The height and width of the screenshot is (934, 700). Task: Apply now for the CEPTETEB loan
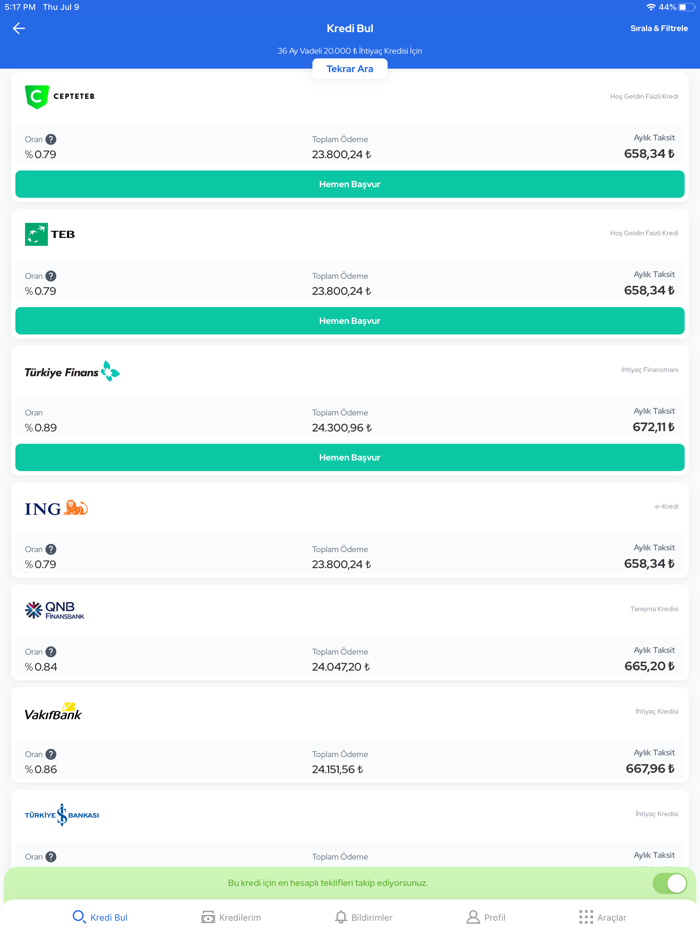pyautogui.click(x=350, y=184)
